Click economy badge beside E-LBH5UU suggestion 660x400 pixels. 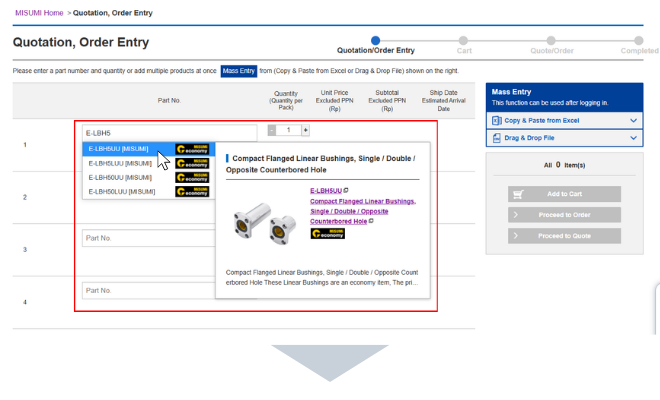click(192, 149)
